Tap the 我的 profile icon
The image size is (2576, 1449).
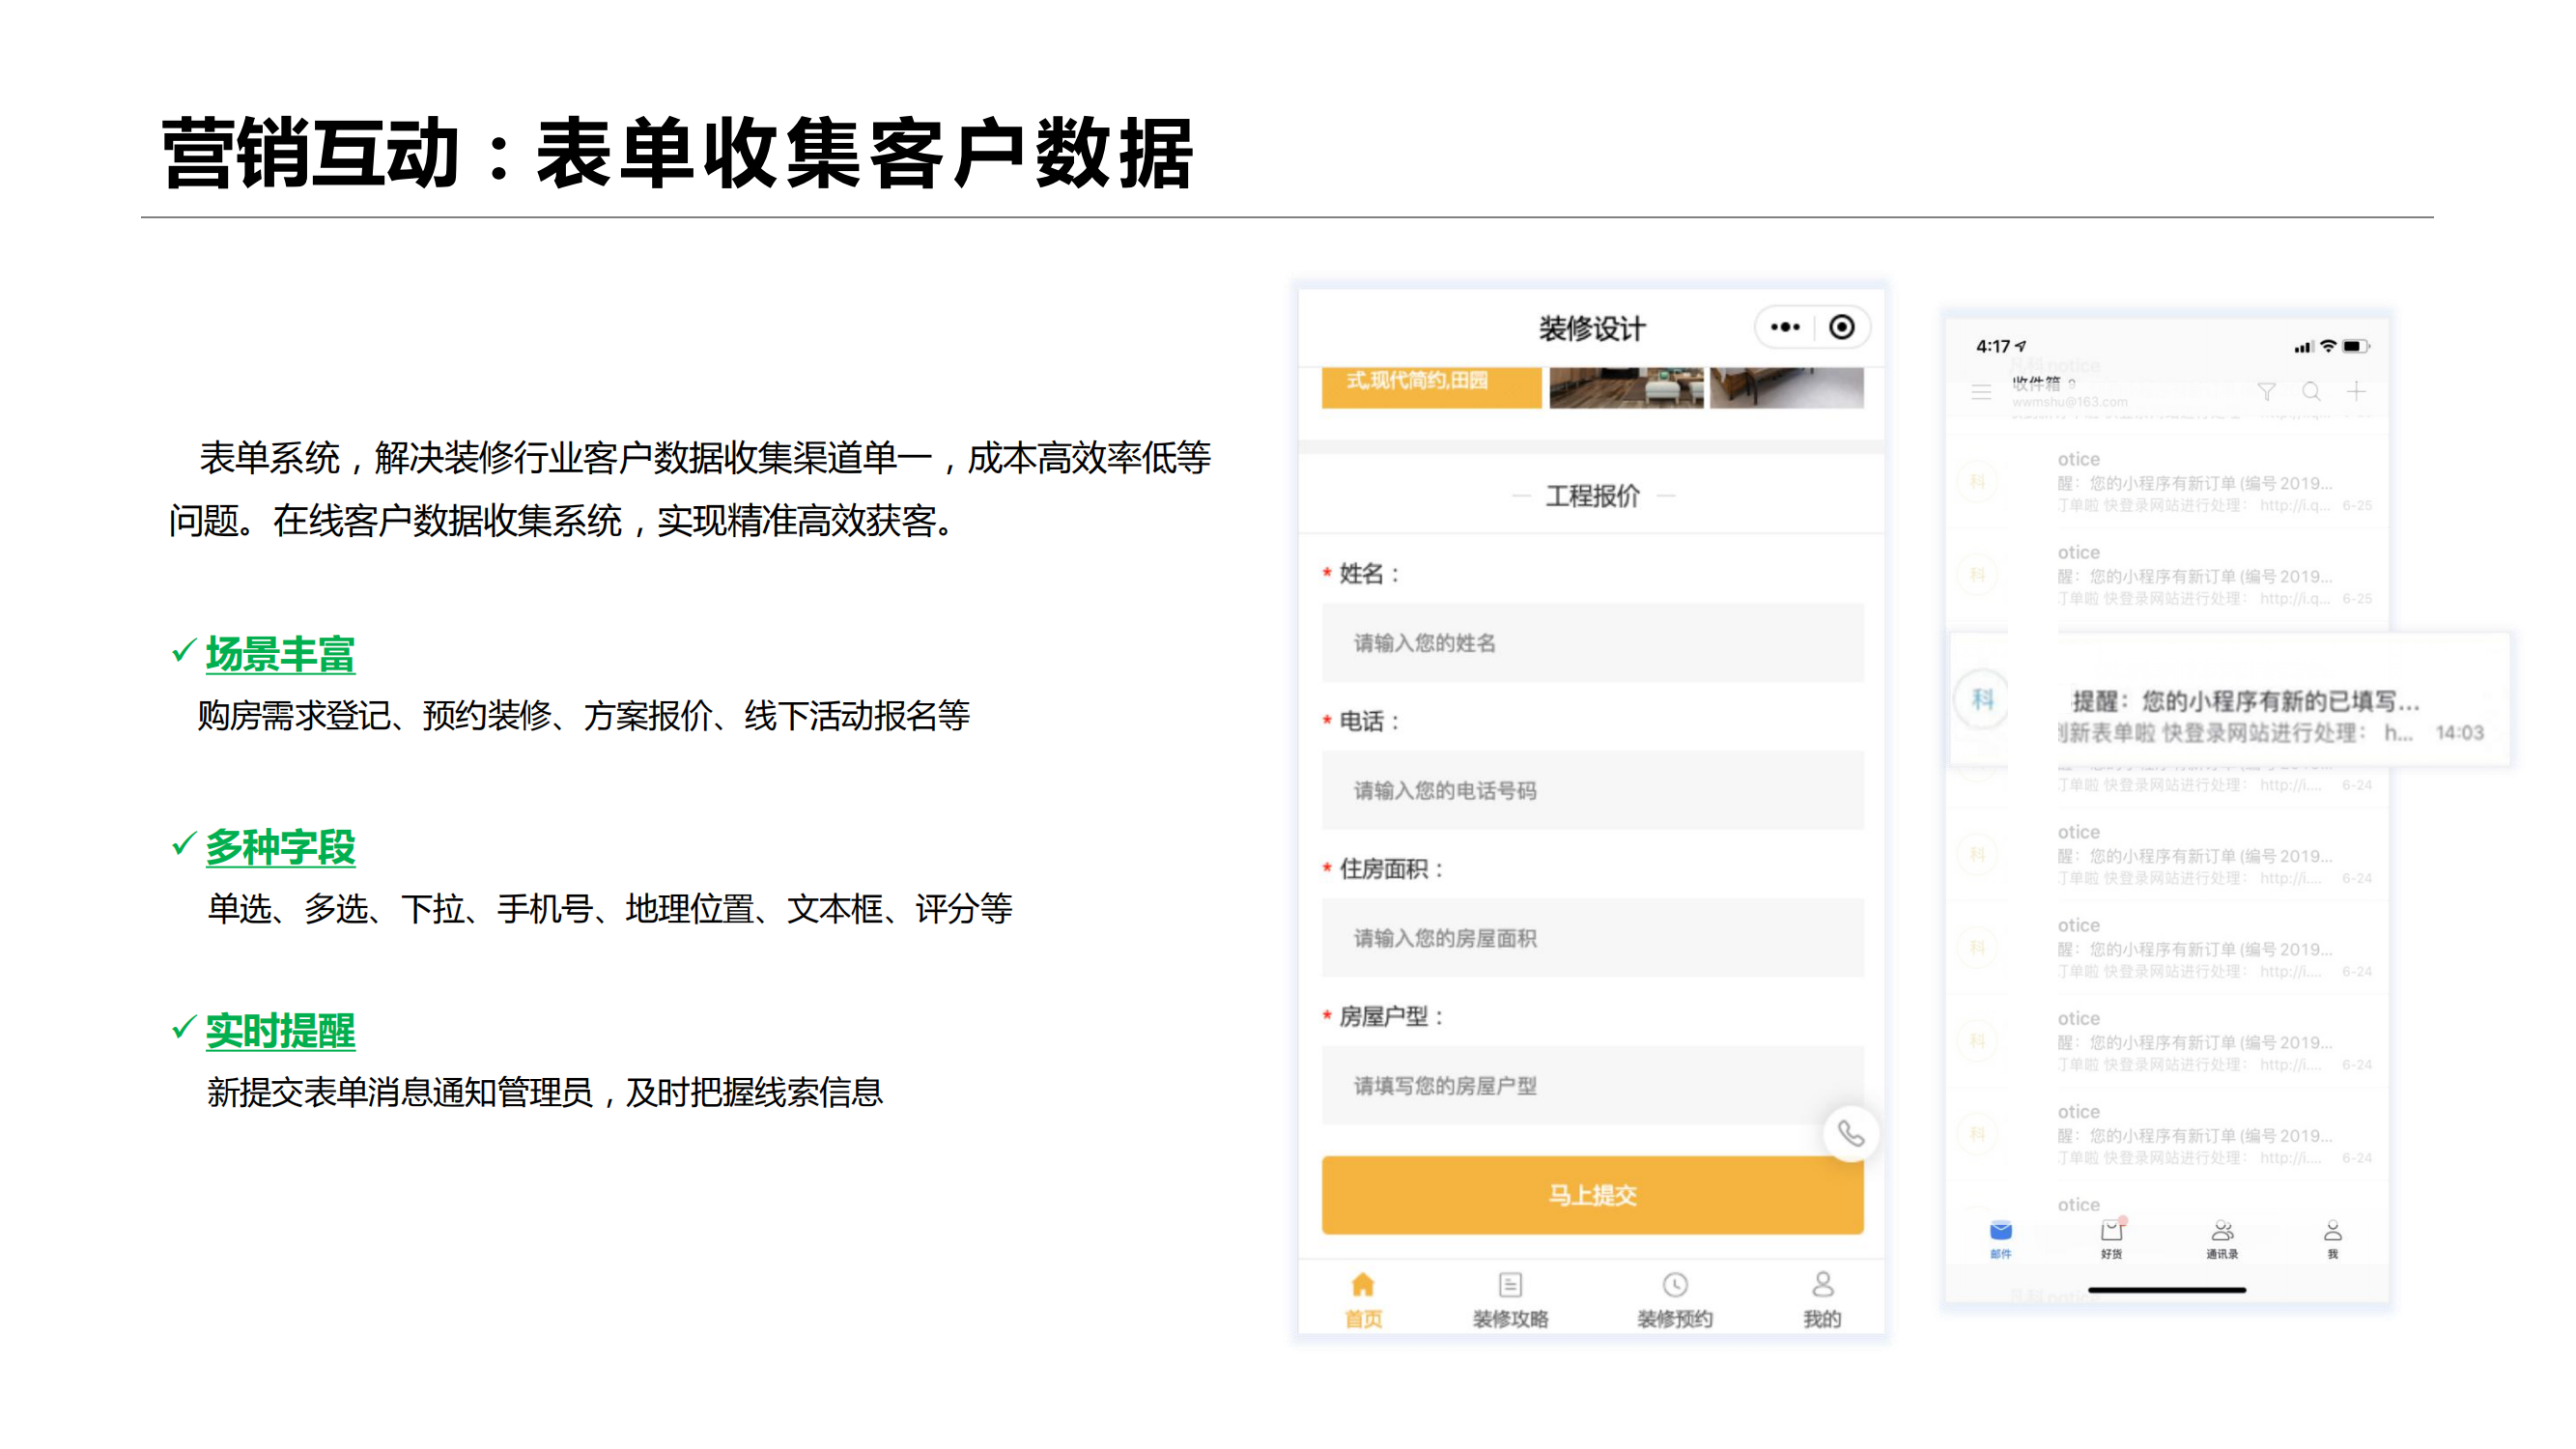(x=1822, y=1285)
